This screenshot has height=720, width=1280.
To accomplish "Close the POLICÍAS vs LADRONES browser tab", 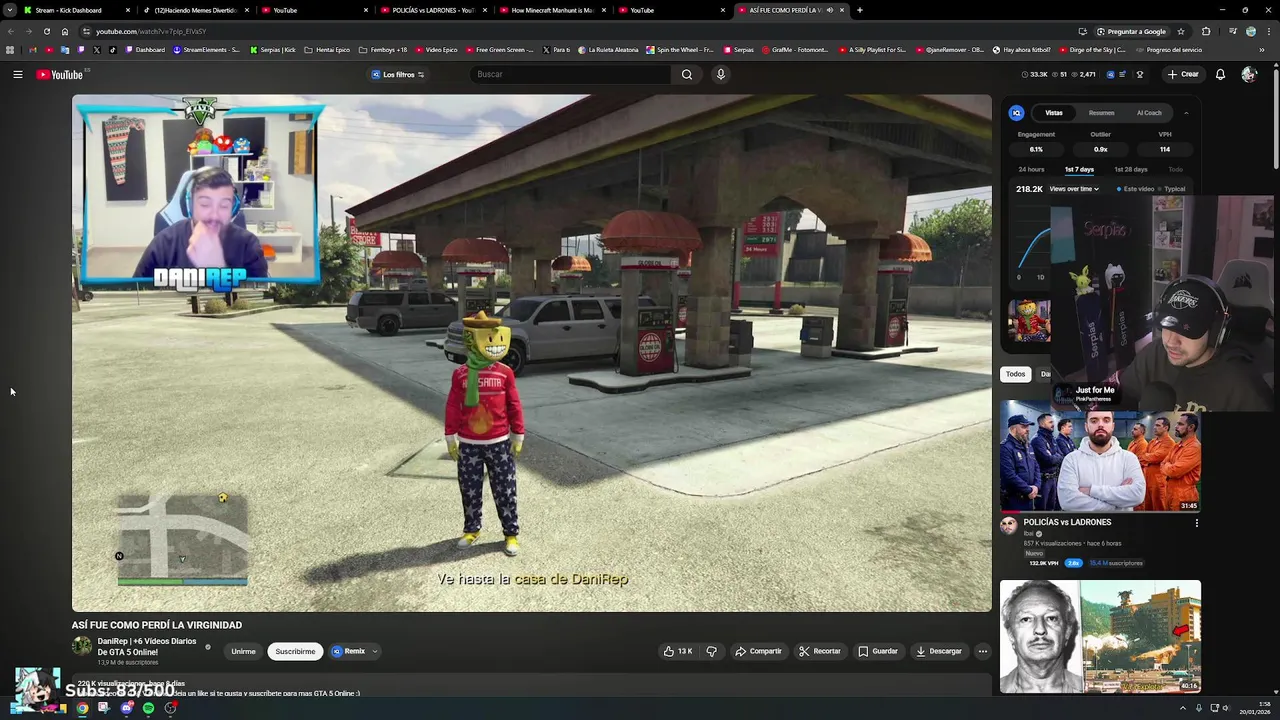I will [484, 10].
